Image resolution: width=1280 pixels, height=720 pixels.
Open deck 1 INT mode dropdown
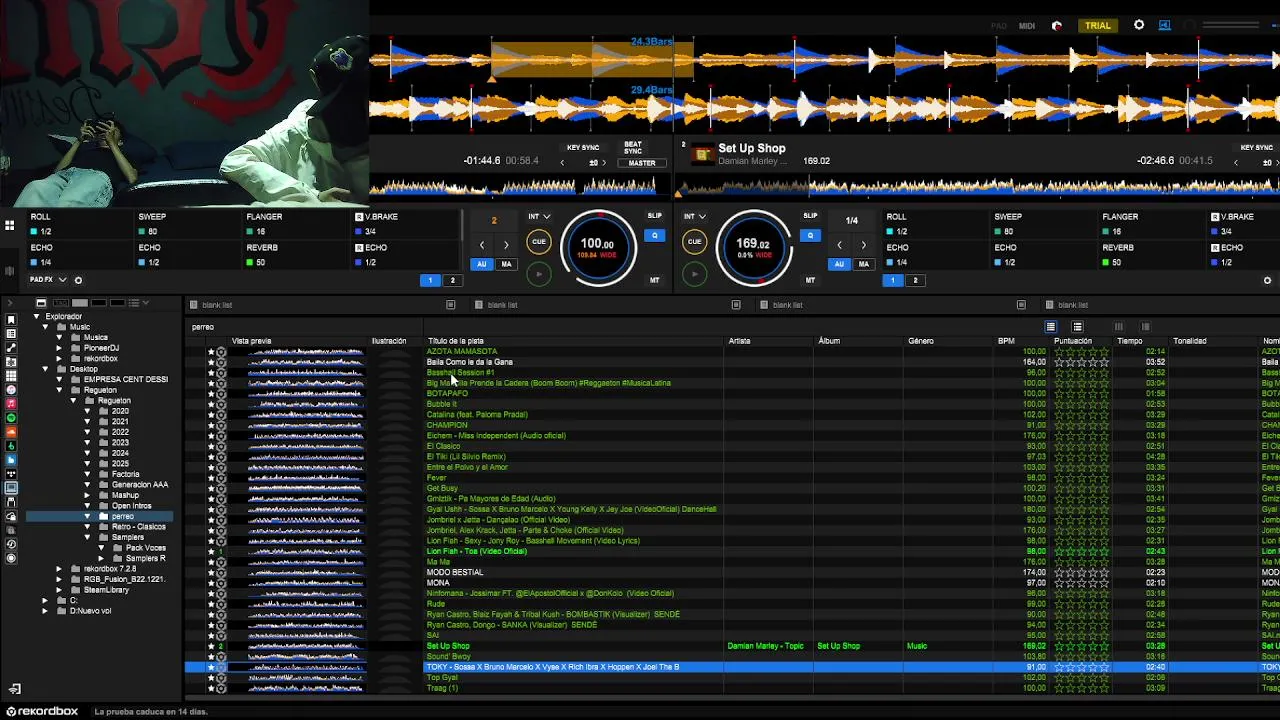click(539, 216)
